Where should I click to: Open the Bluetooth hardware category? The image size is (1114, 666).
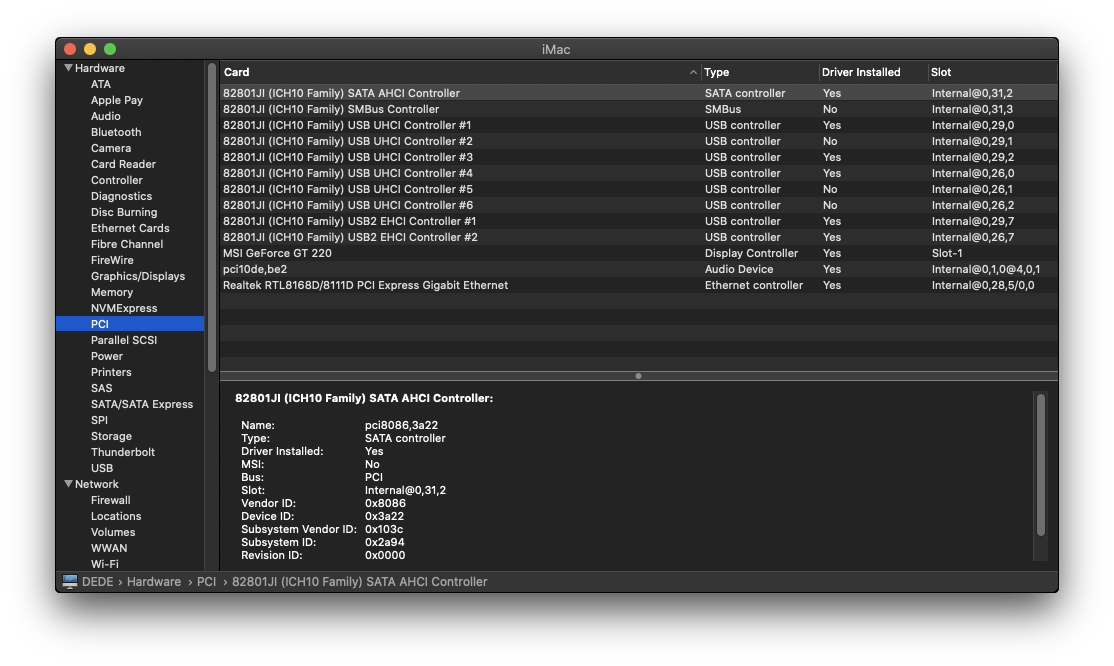coord(115,132)
